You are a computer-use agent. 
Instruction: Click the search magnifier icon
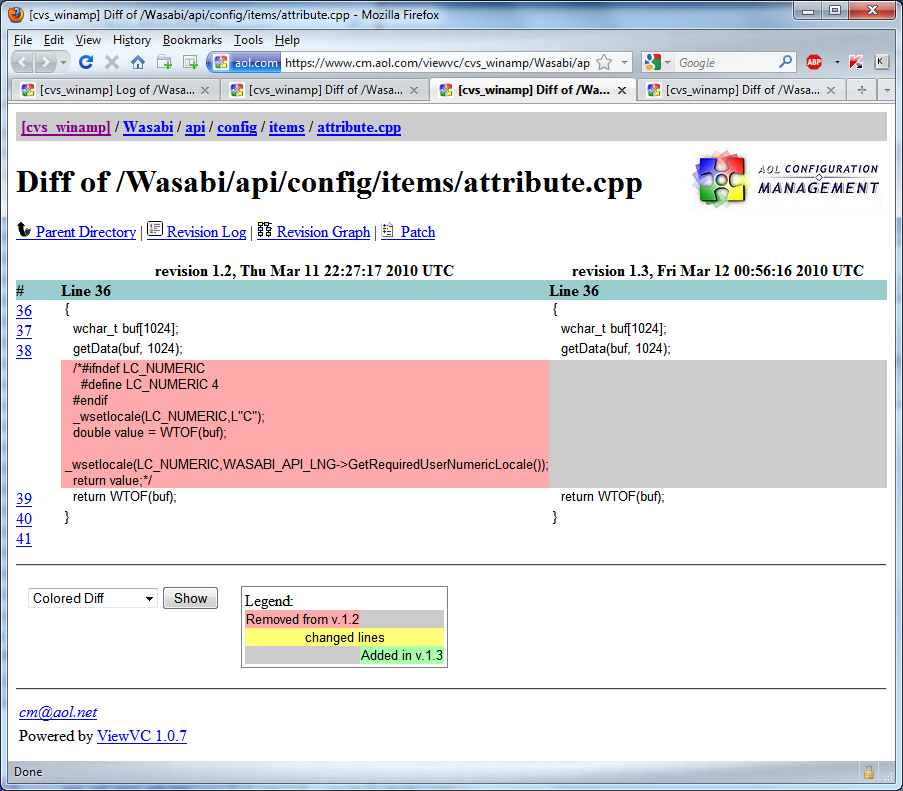pos(785,62)
